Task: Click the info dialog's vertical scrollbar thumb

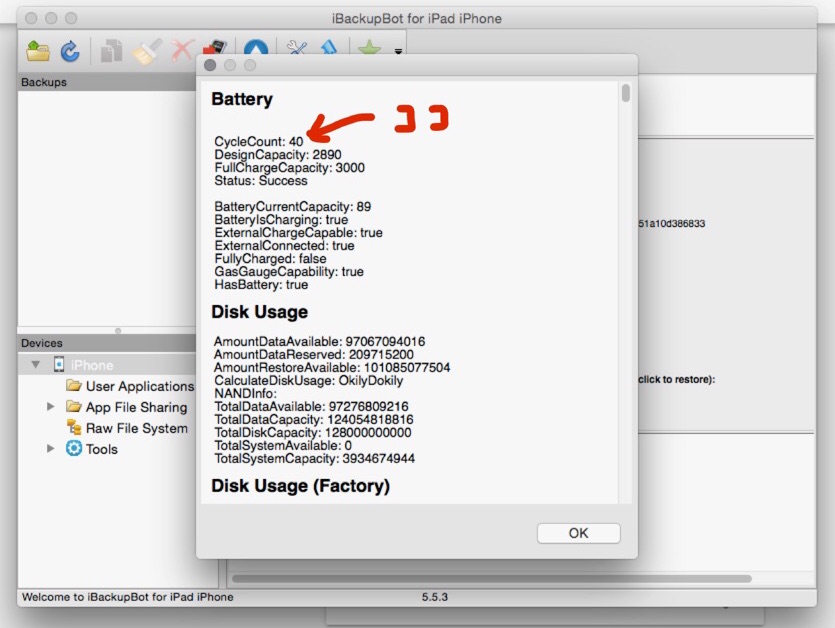Action: tap(626, 93)
